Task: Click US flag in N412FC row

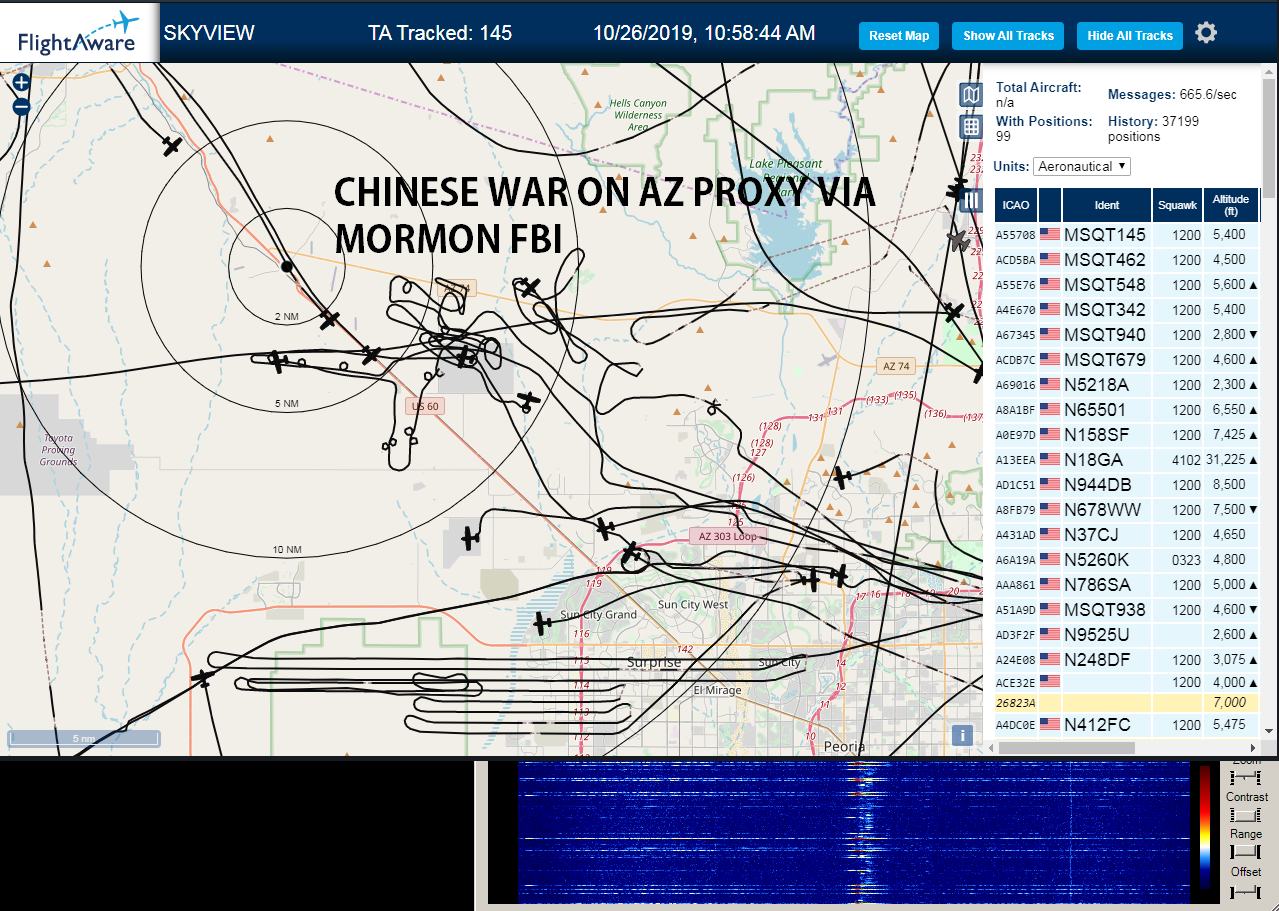Action: coord(1050,724)
